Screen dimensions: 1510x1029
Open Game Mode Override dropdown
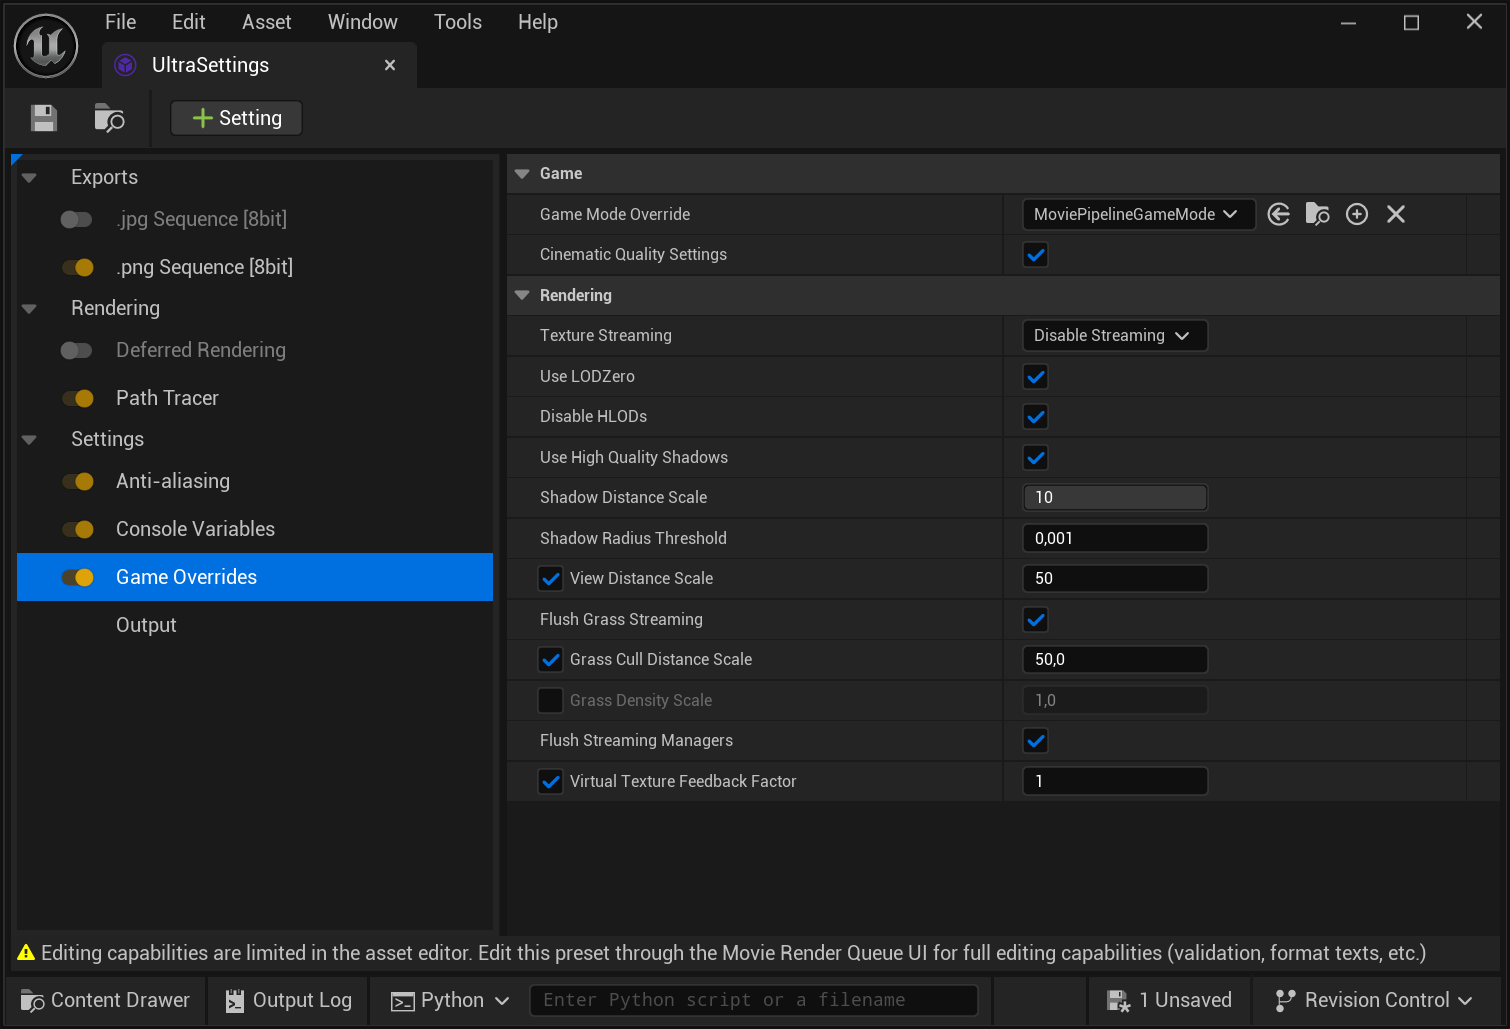1138,214
